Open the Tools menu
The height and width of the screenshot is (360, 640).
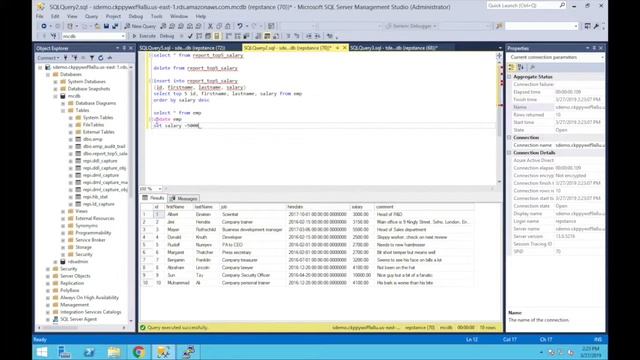[157, 16]
